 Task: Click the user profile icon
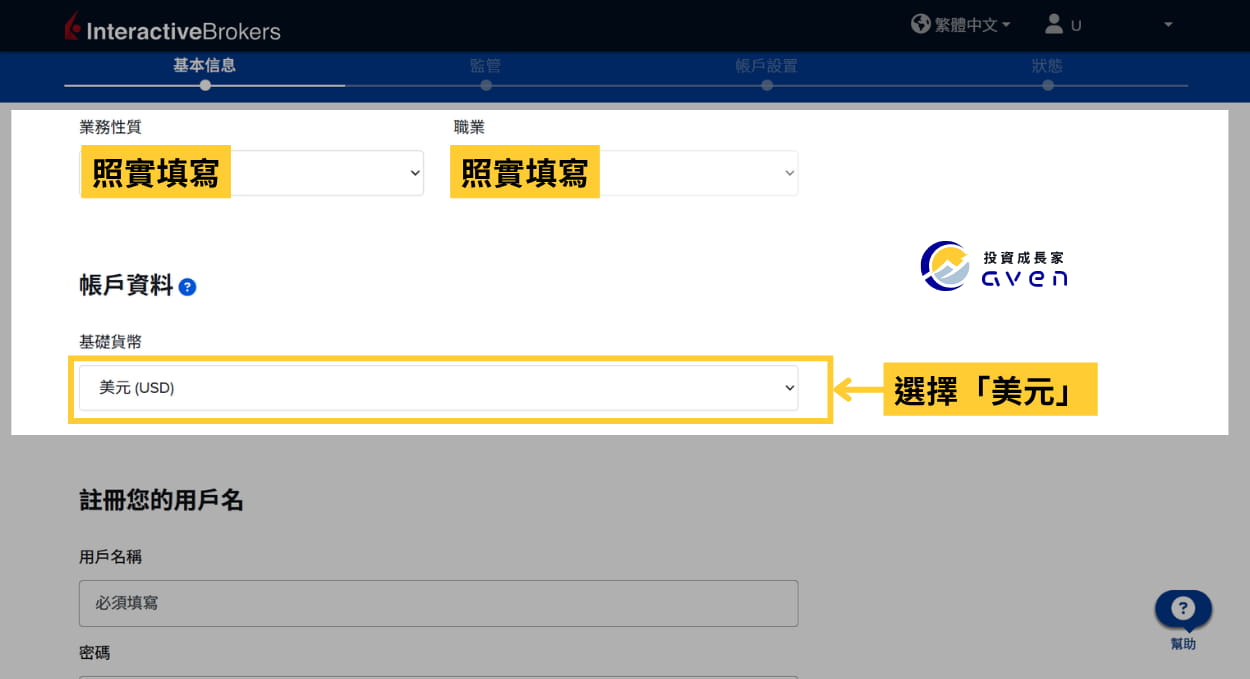tap(1054, 23)
